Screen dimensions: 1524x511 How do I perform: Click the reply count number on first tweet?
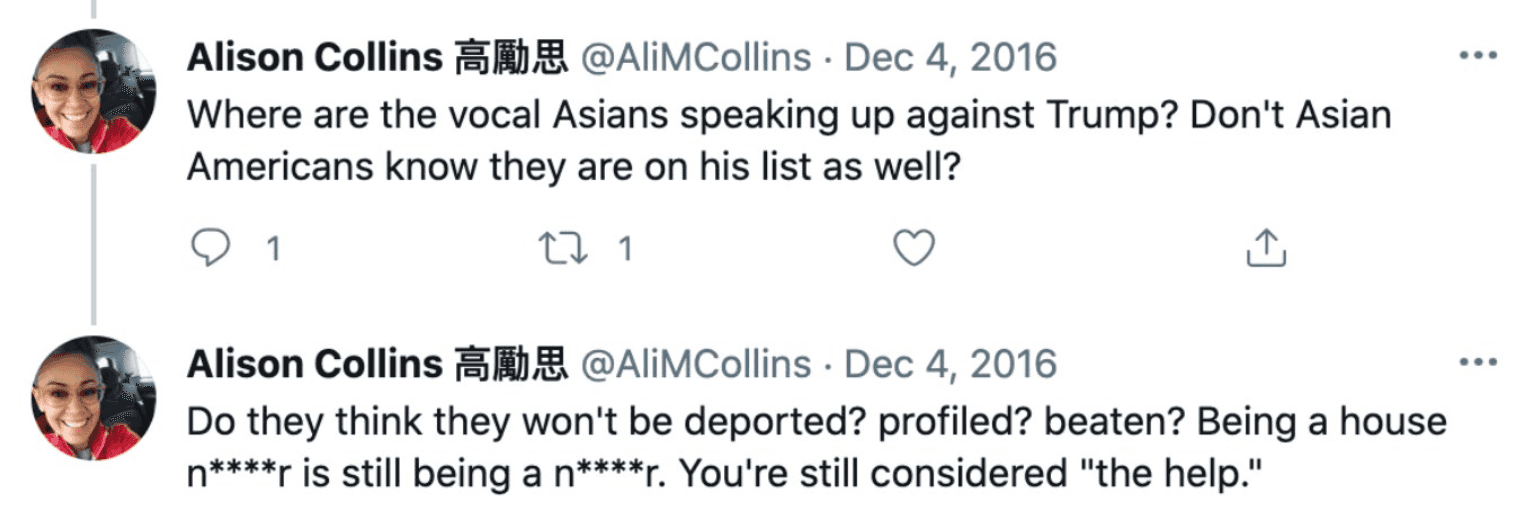(x=273, y=249)
